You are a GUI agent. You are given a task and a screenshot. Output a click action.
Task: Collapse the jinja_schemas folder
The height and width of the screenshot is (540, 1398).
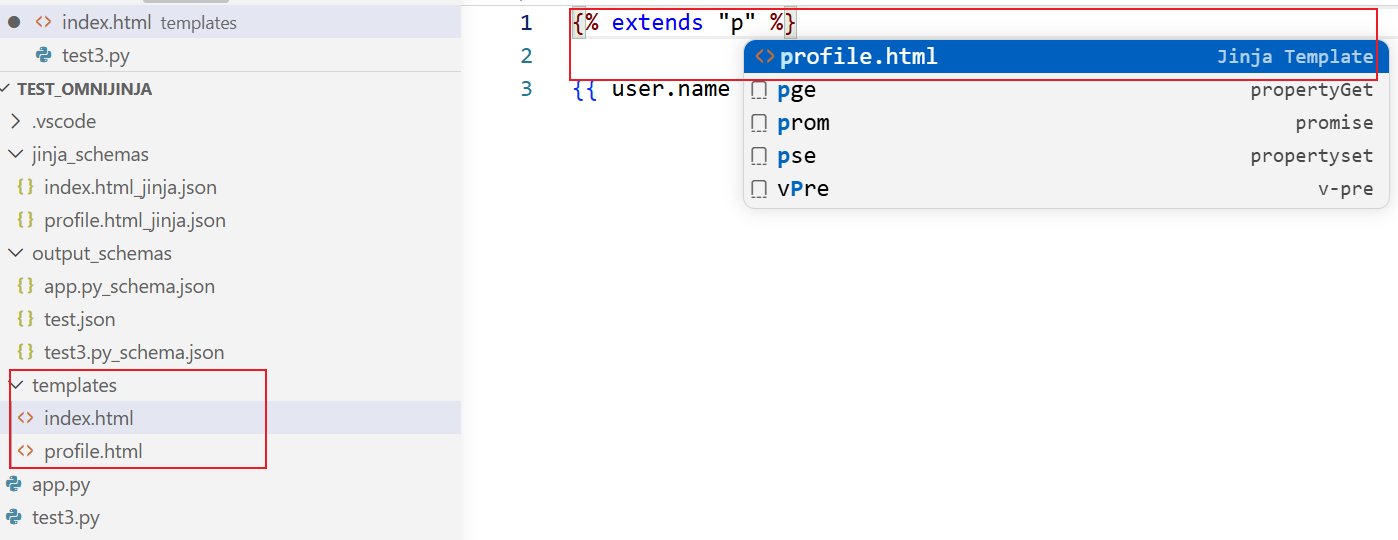(x=230, y=155)
